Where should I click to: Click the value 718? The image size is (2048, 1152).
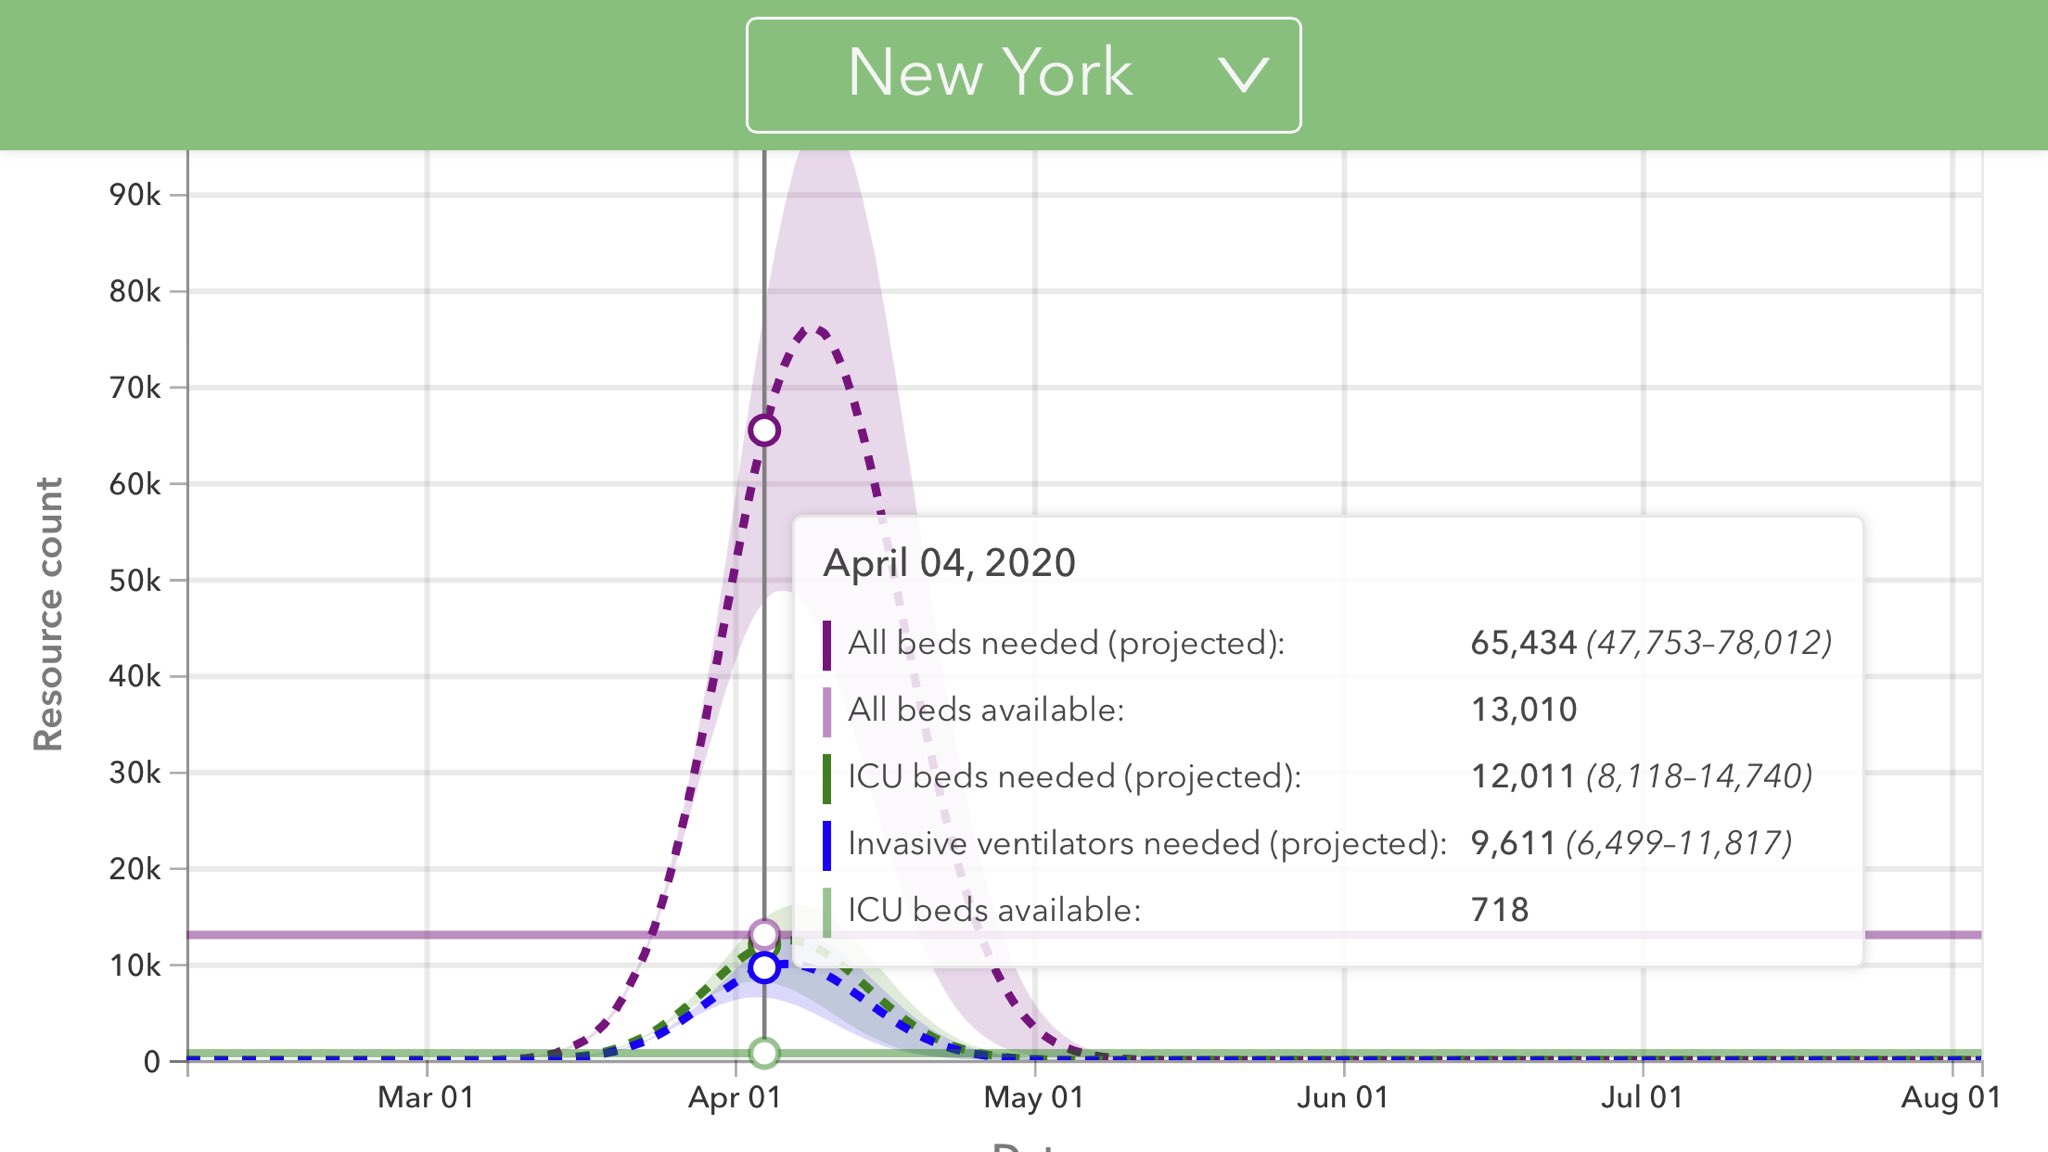1499,910
